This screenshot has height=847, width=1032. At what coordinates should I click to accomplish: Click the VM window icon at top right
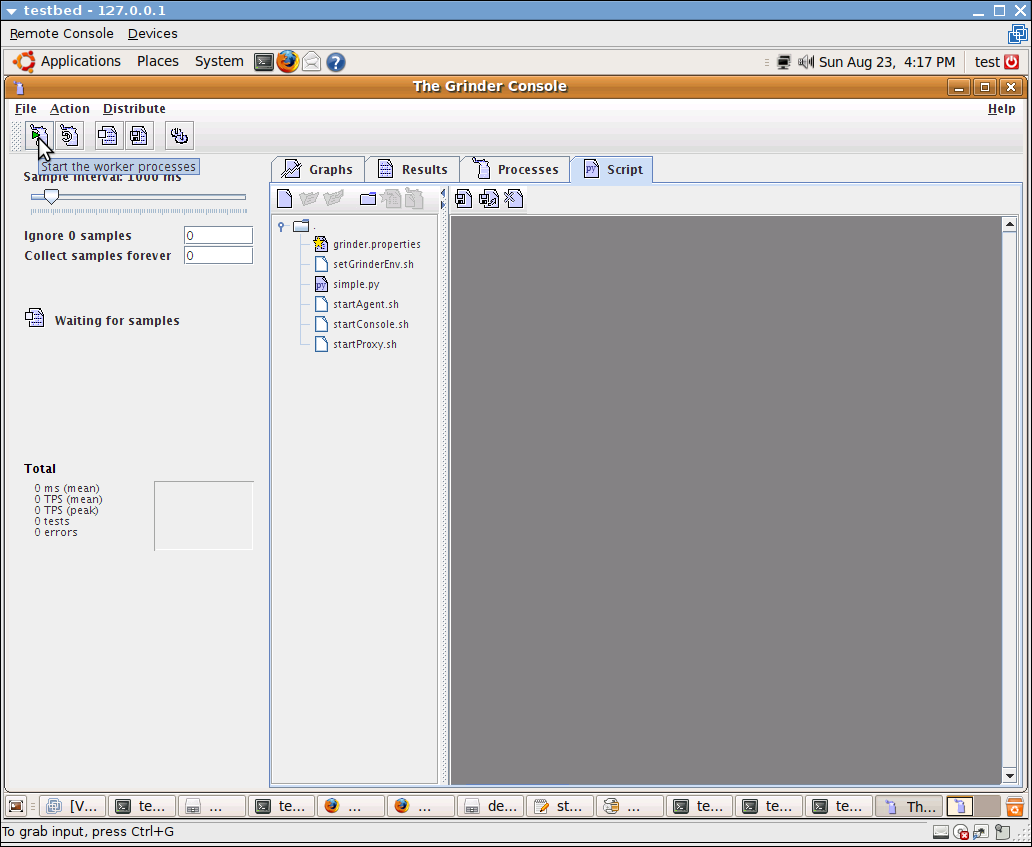1018,34
